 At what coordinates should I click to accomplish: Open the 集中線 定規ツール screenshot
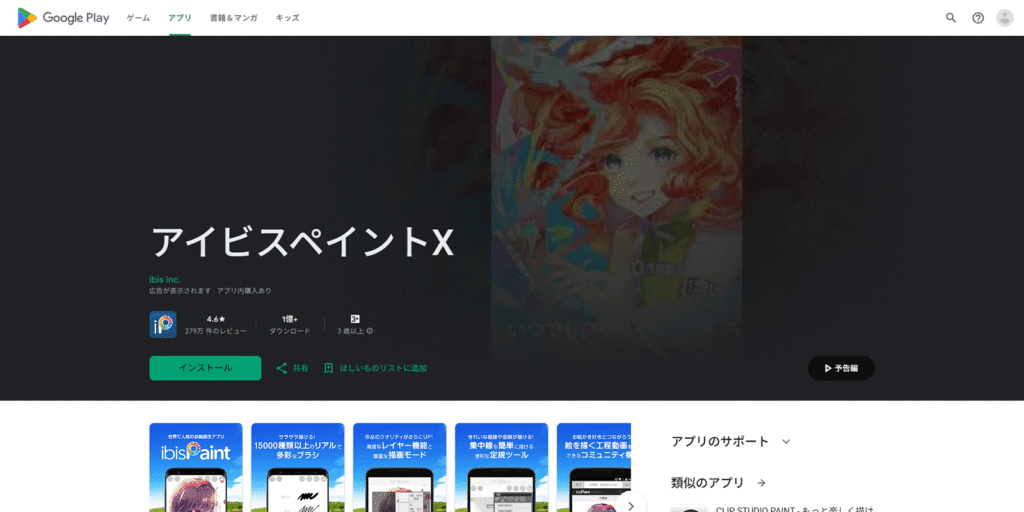[502, 468]
